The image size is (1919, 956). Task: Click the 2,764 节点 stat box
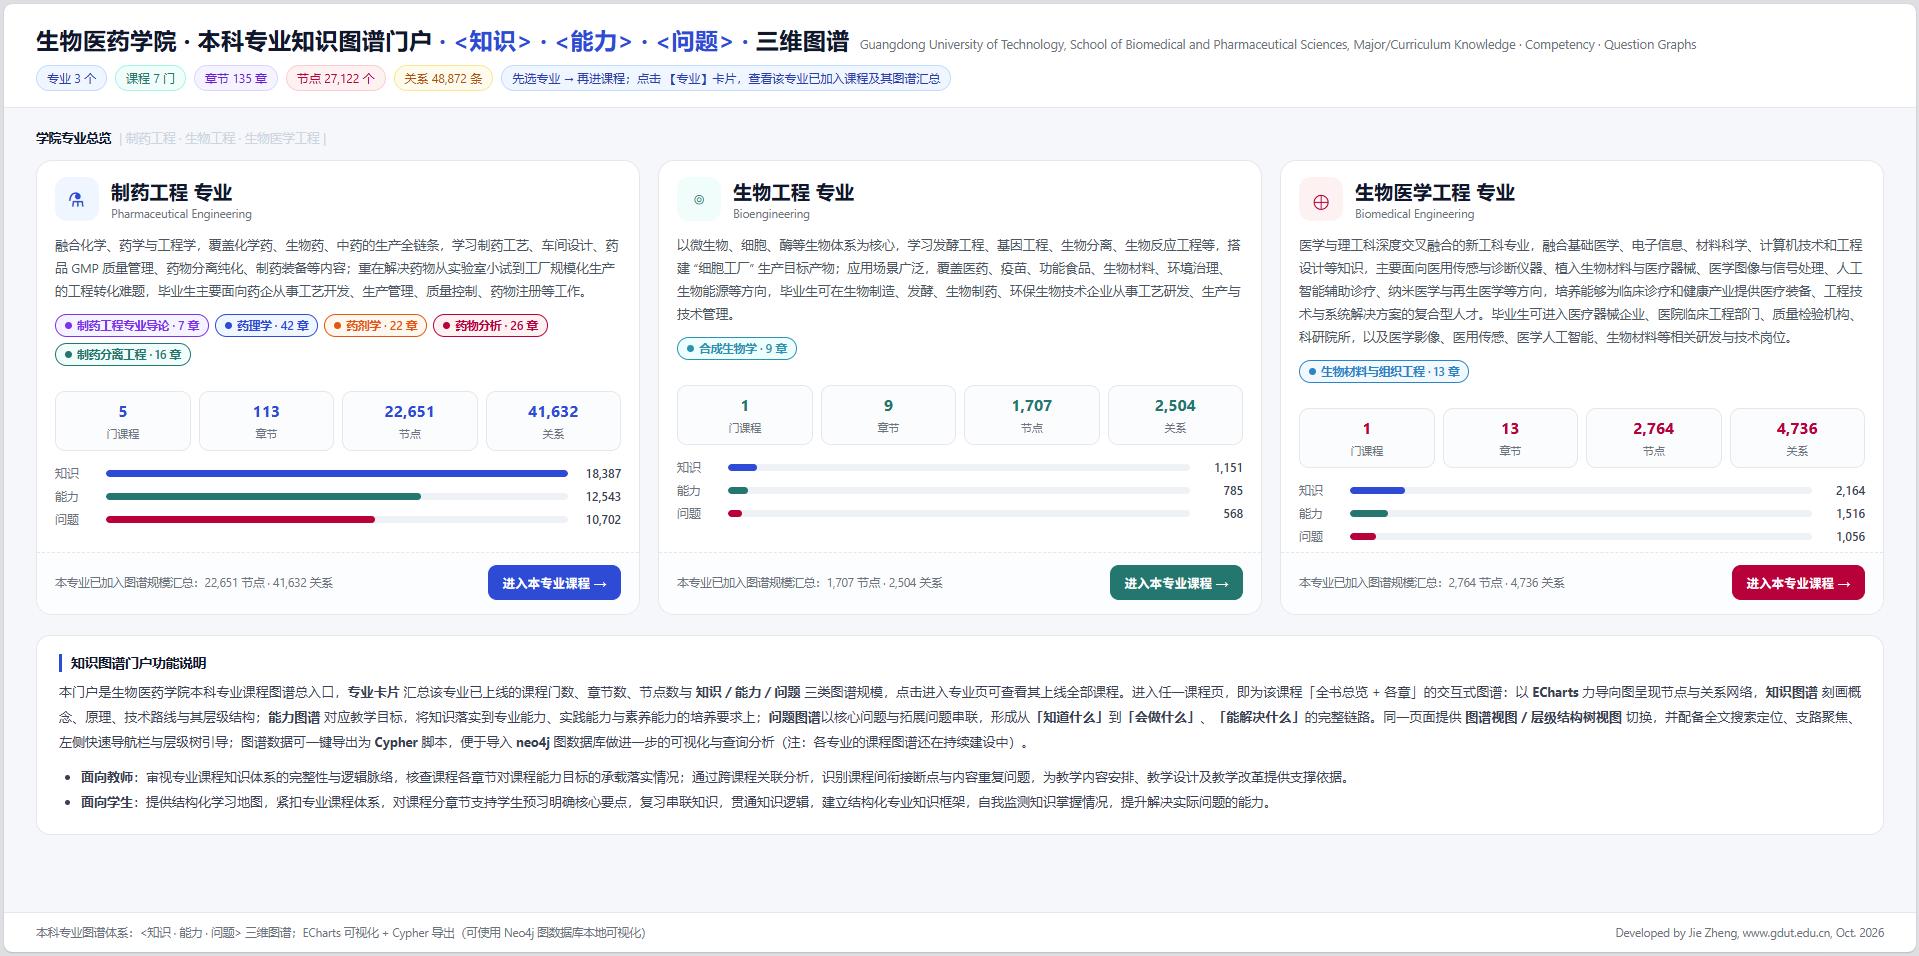[x=1654, y=438]
